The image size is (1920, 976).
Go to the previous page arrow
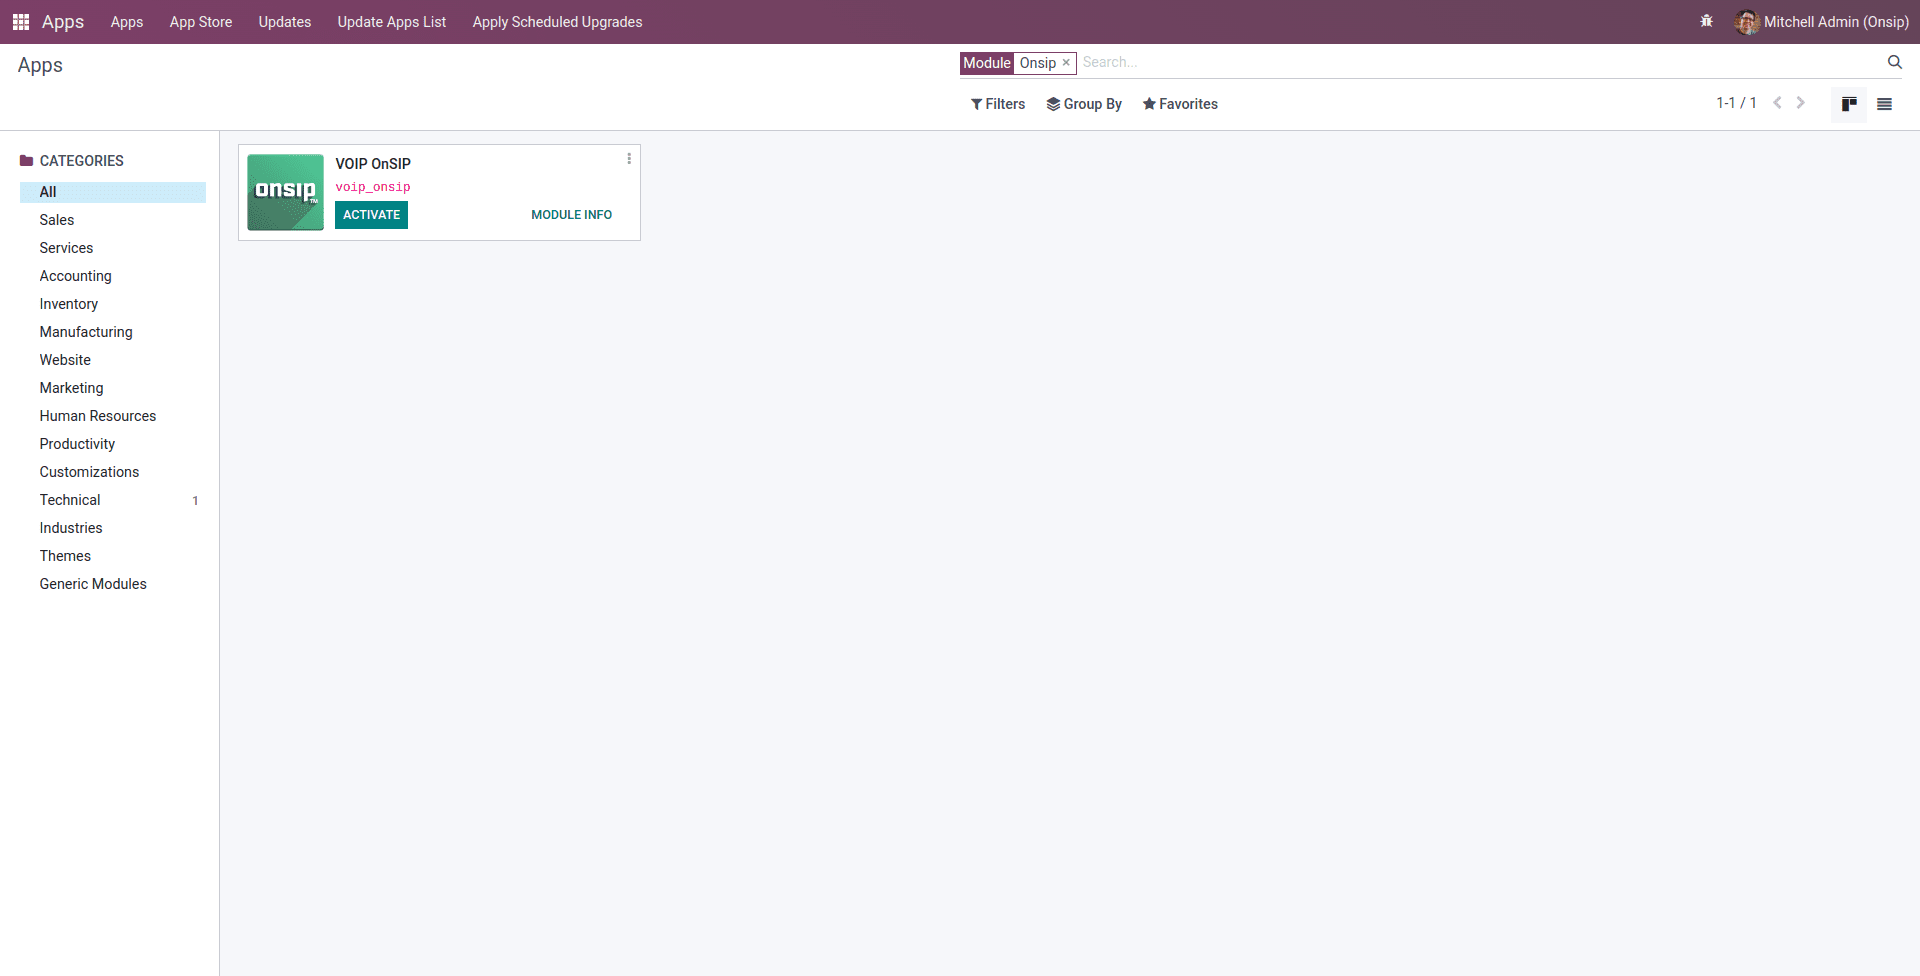[1777, 103]
